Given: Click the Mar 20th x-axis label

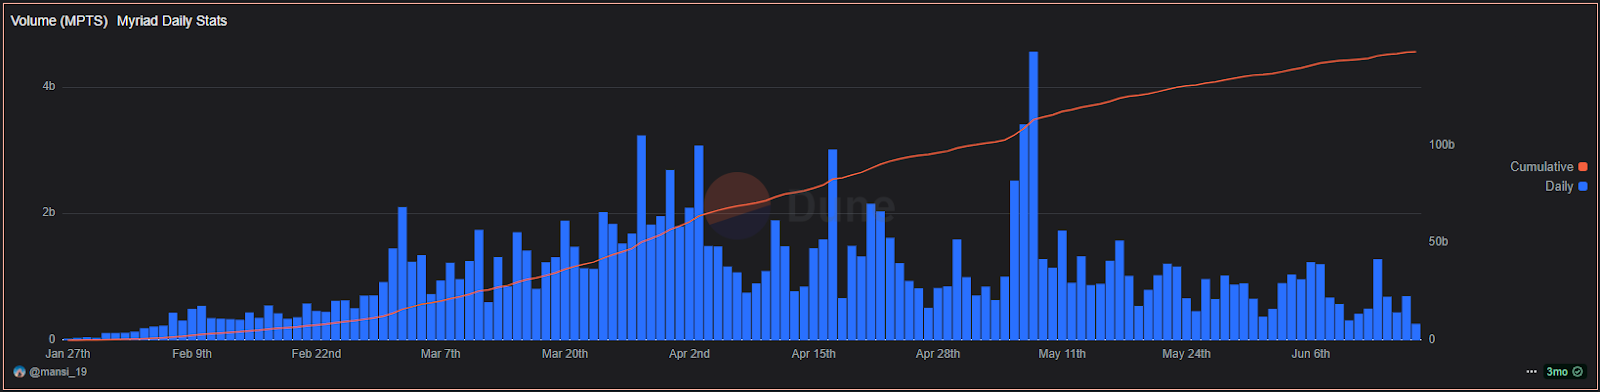Looking at the screenshot, I should click(565, 354).
